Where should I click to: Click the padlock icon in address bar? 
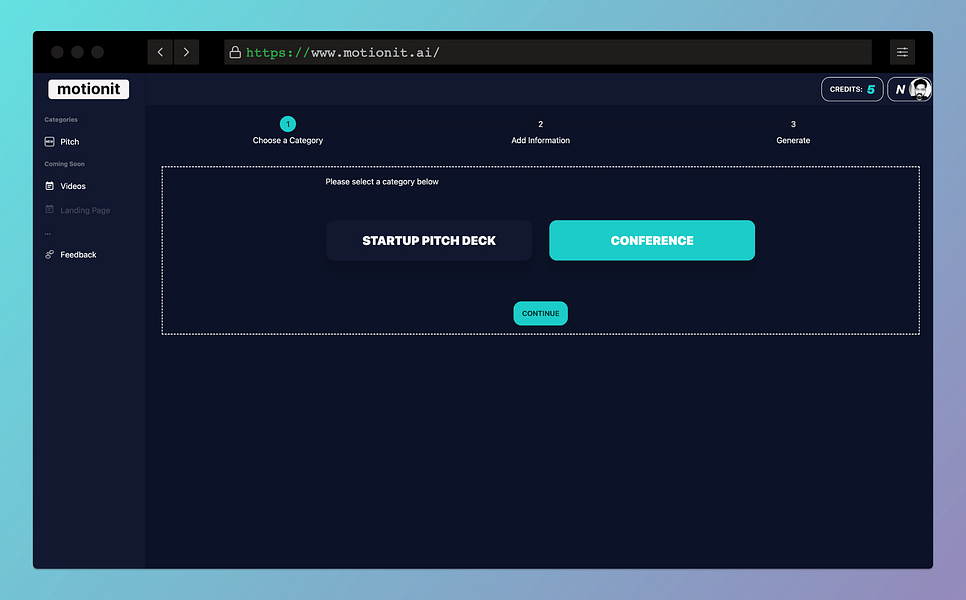[235, 52]
